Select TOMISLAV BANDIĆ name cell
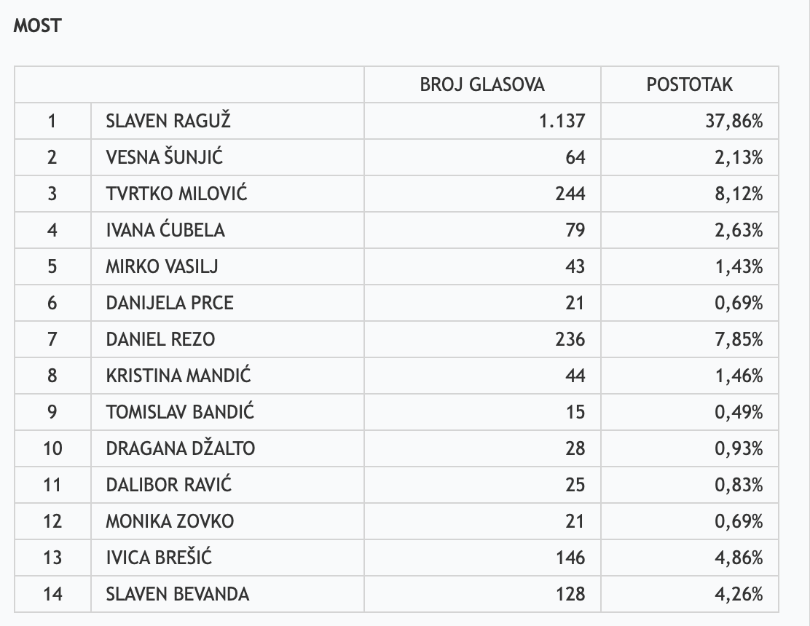The image size is (810, 626). point(178,412)
